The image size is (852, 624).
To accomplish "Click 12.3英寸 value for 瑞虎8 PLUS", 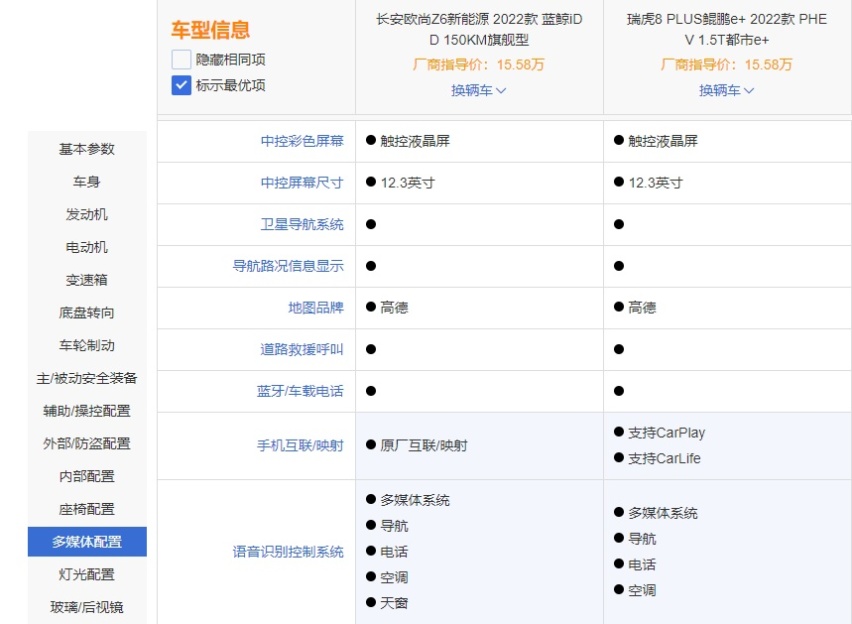I will coord(655,183).
